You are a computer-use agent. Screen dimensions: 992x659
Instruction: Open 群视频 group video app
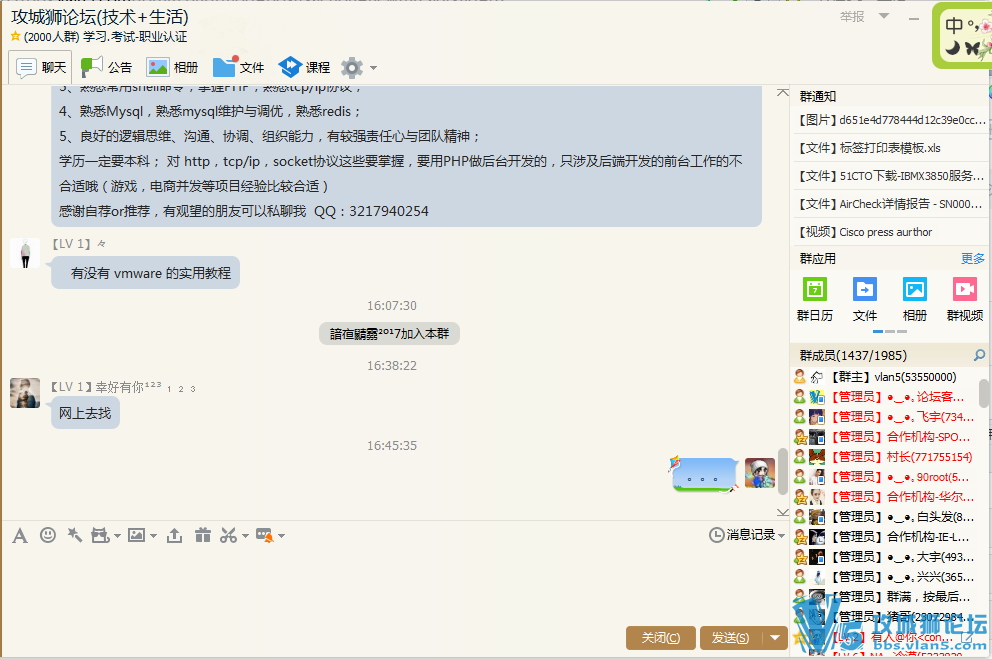click(964, 299)
